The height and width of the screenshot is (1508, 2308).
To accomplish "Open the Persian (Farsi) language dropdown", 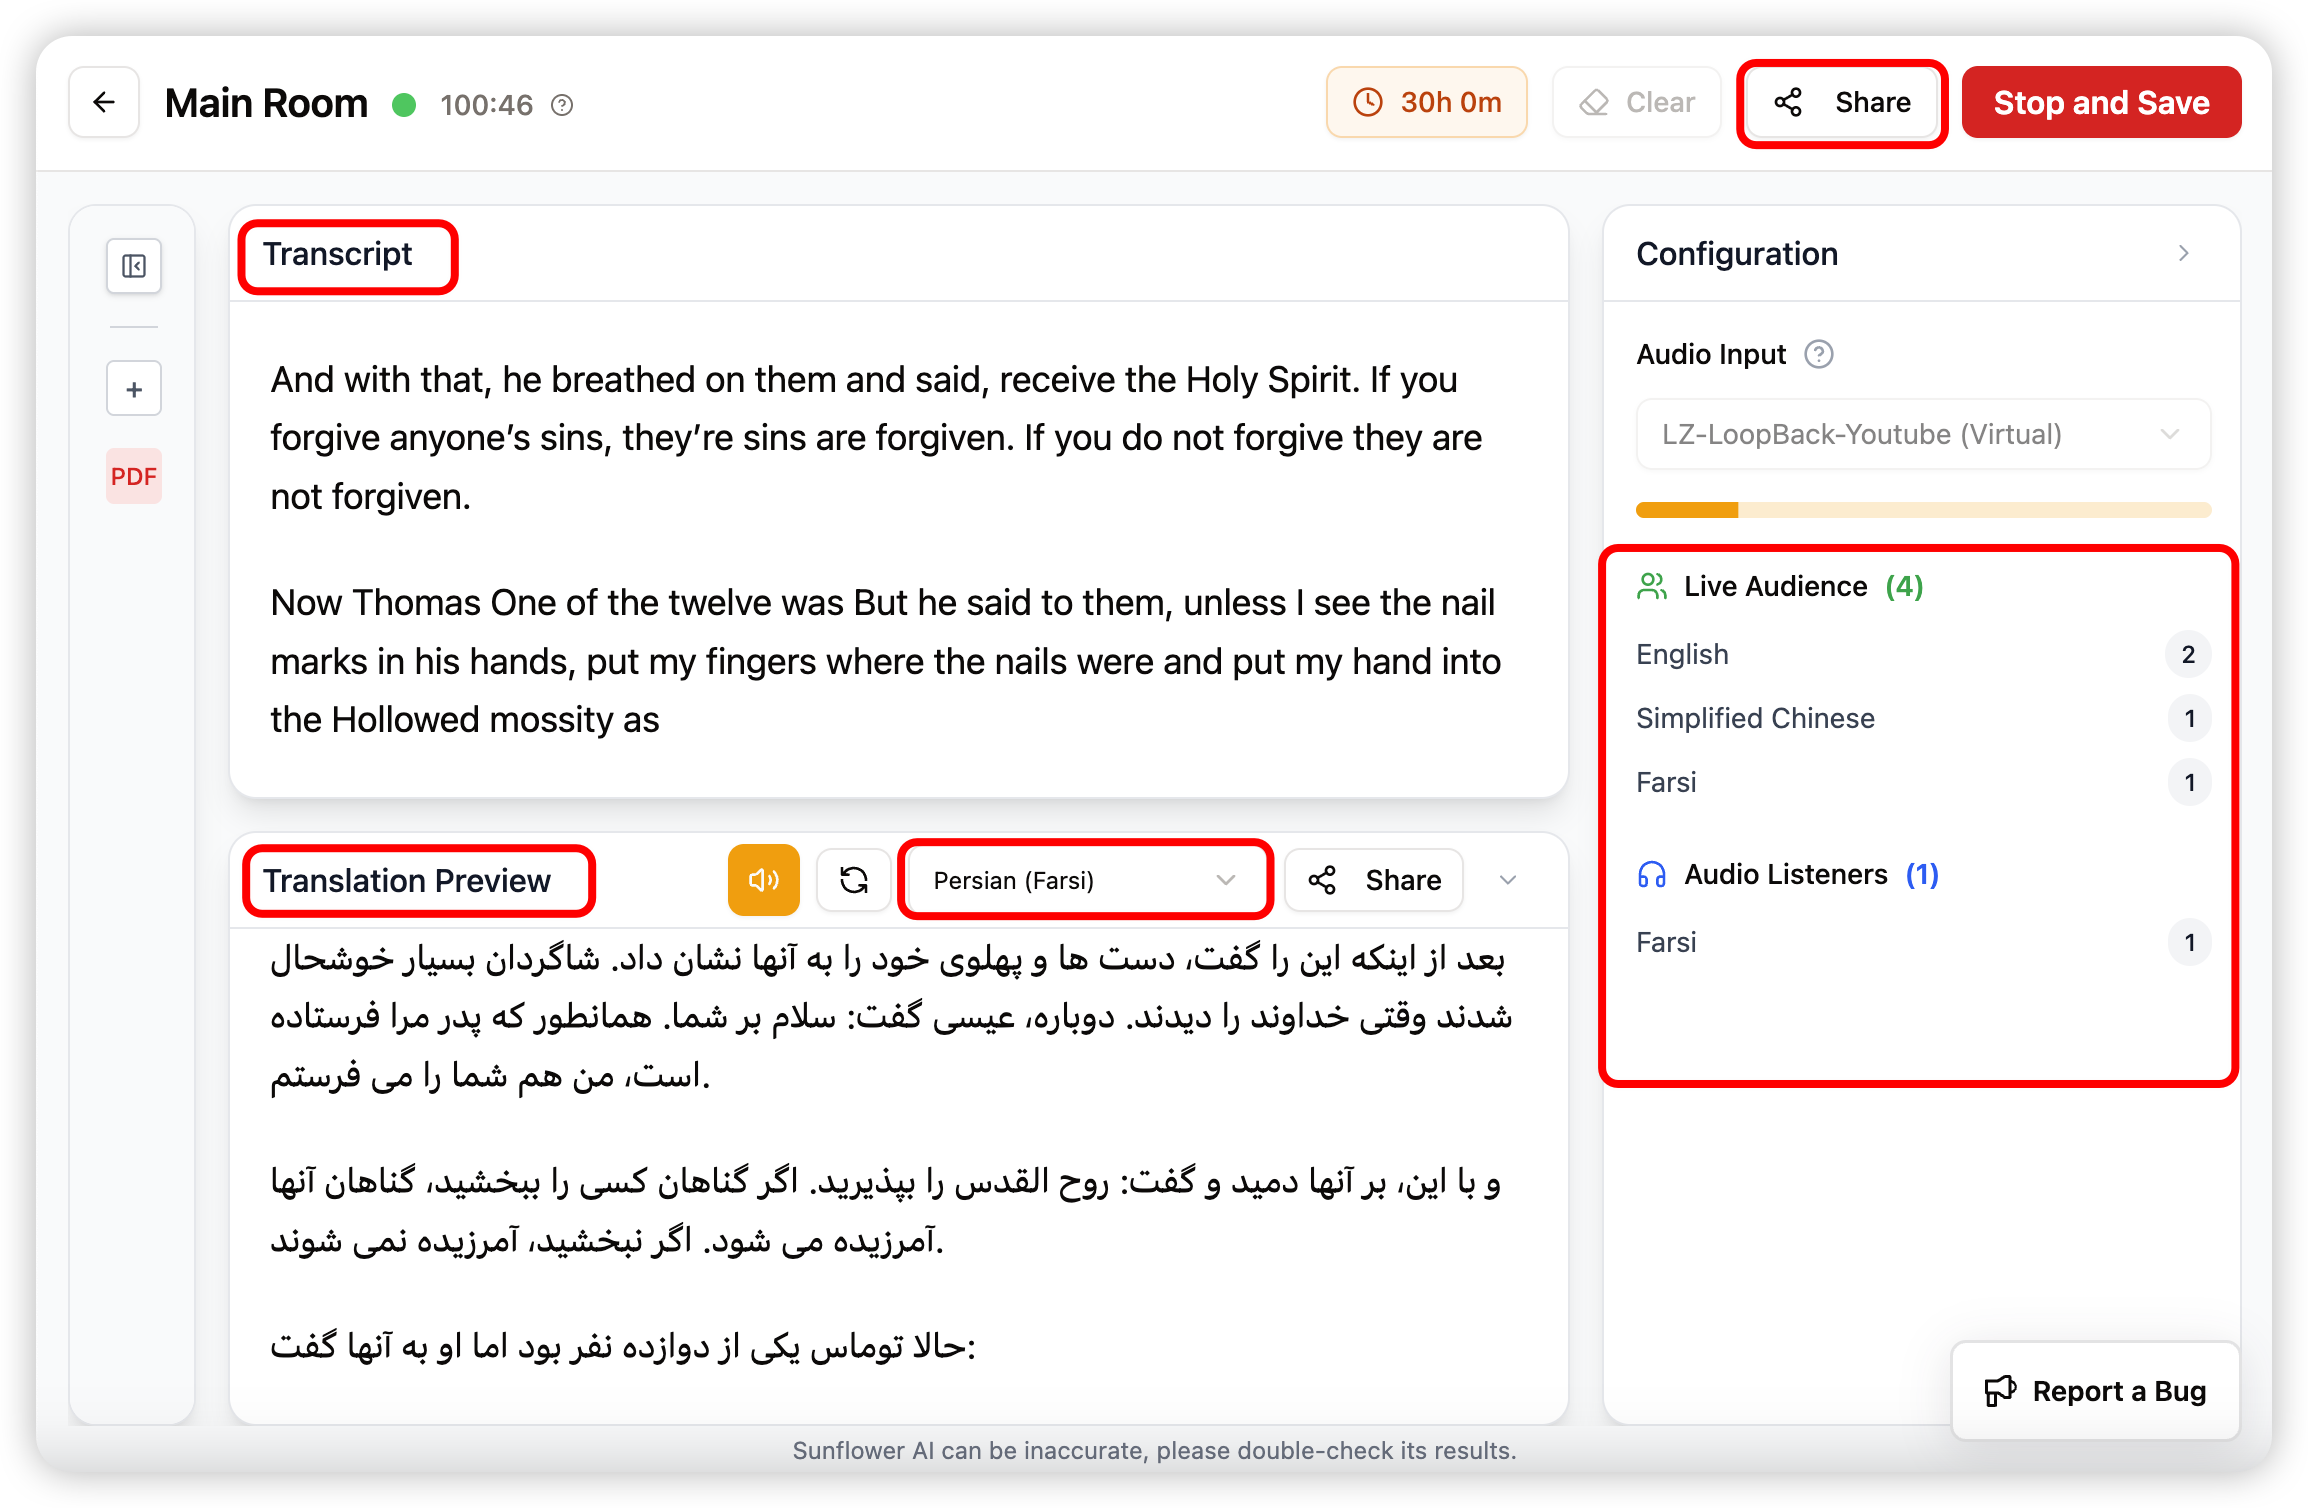I will click(1085, 880).
